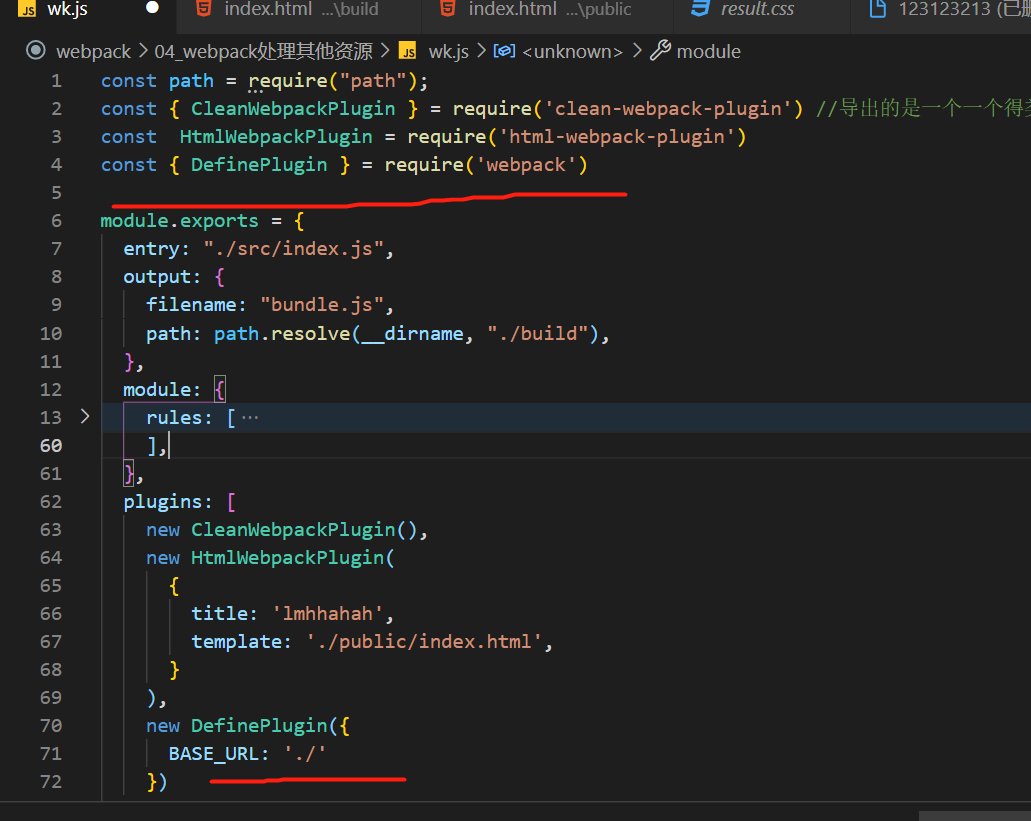Click HtmlWebpackPlugin on line 64
The height and width of the screenshot is (821, 1031).
coord(287,557)
